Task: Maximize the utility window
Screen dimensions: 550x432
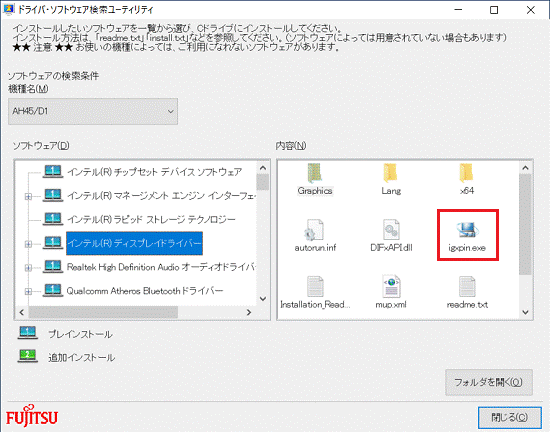Action: (494, 10)
